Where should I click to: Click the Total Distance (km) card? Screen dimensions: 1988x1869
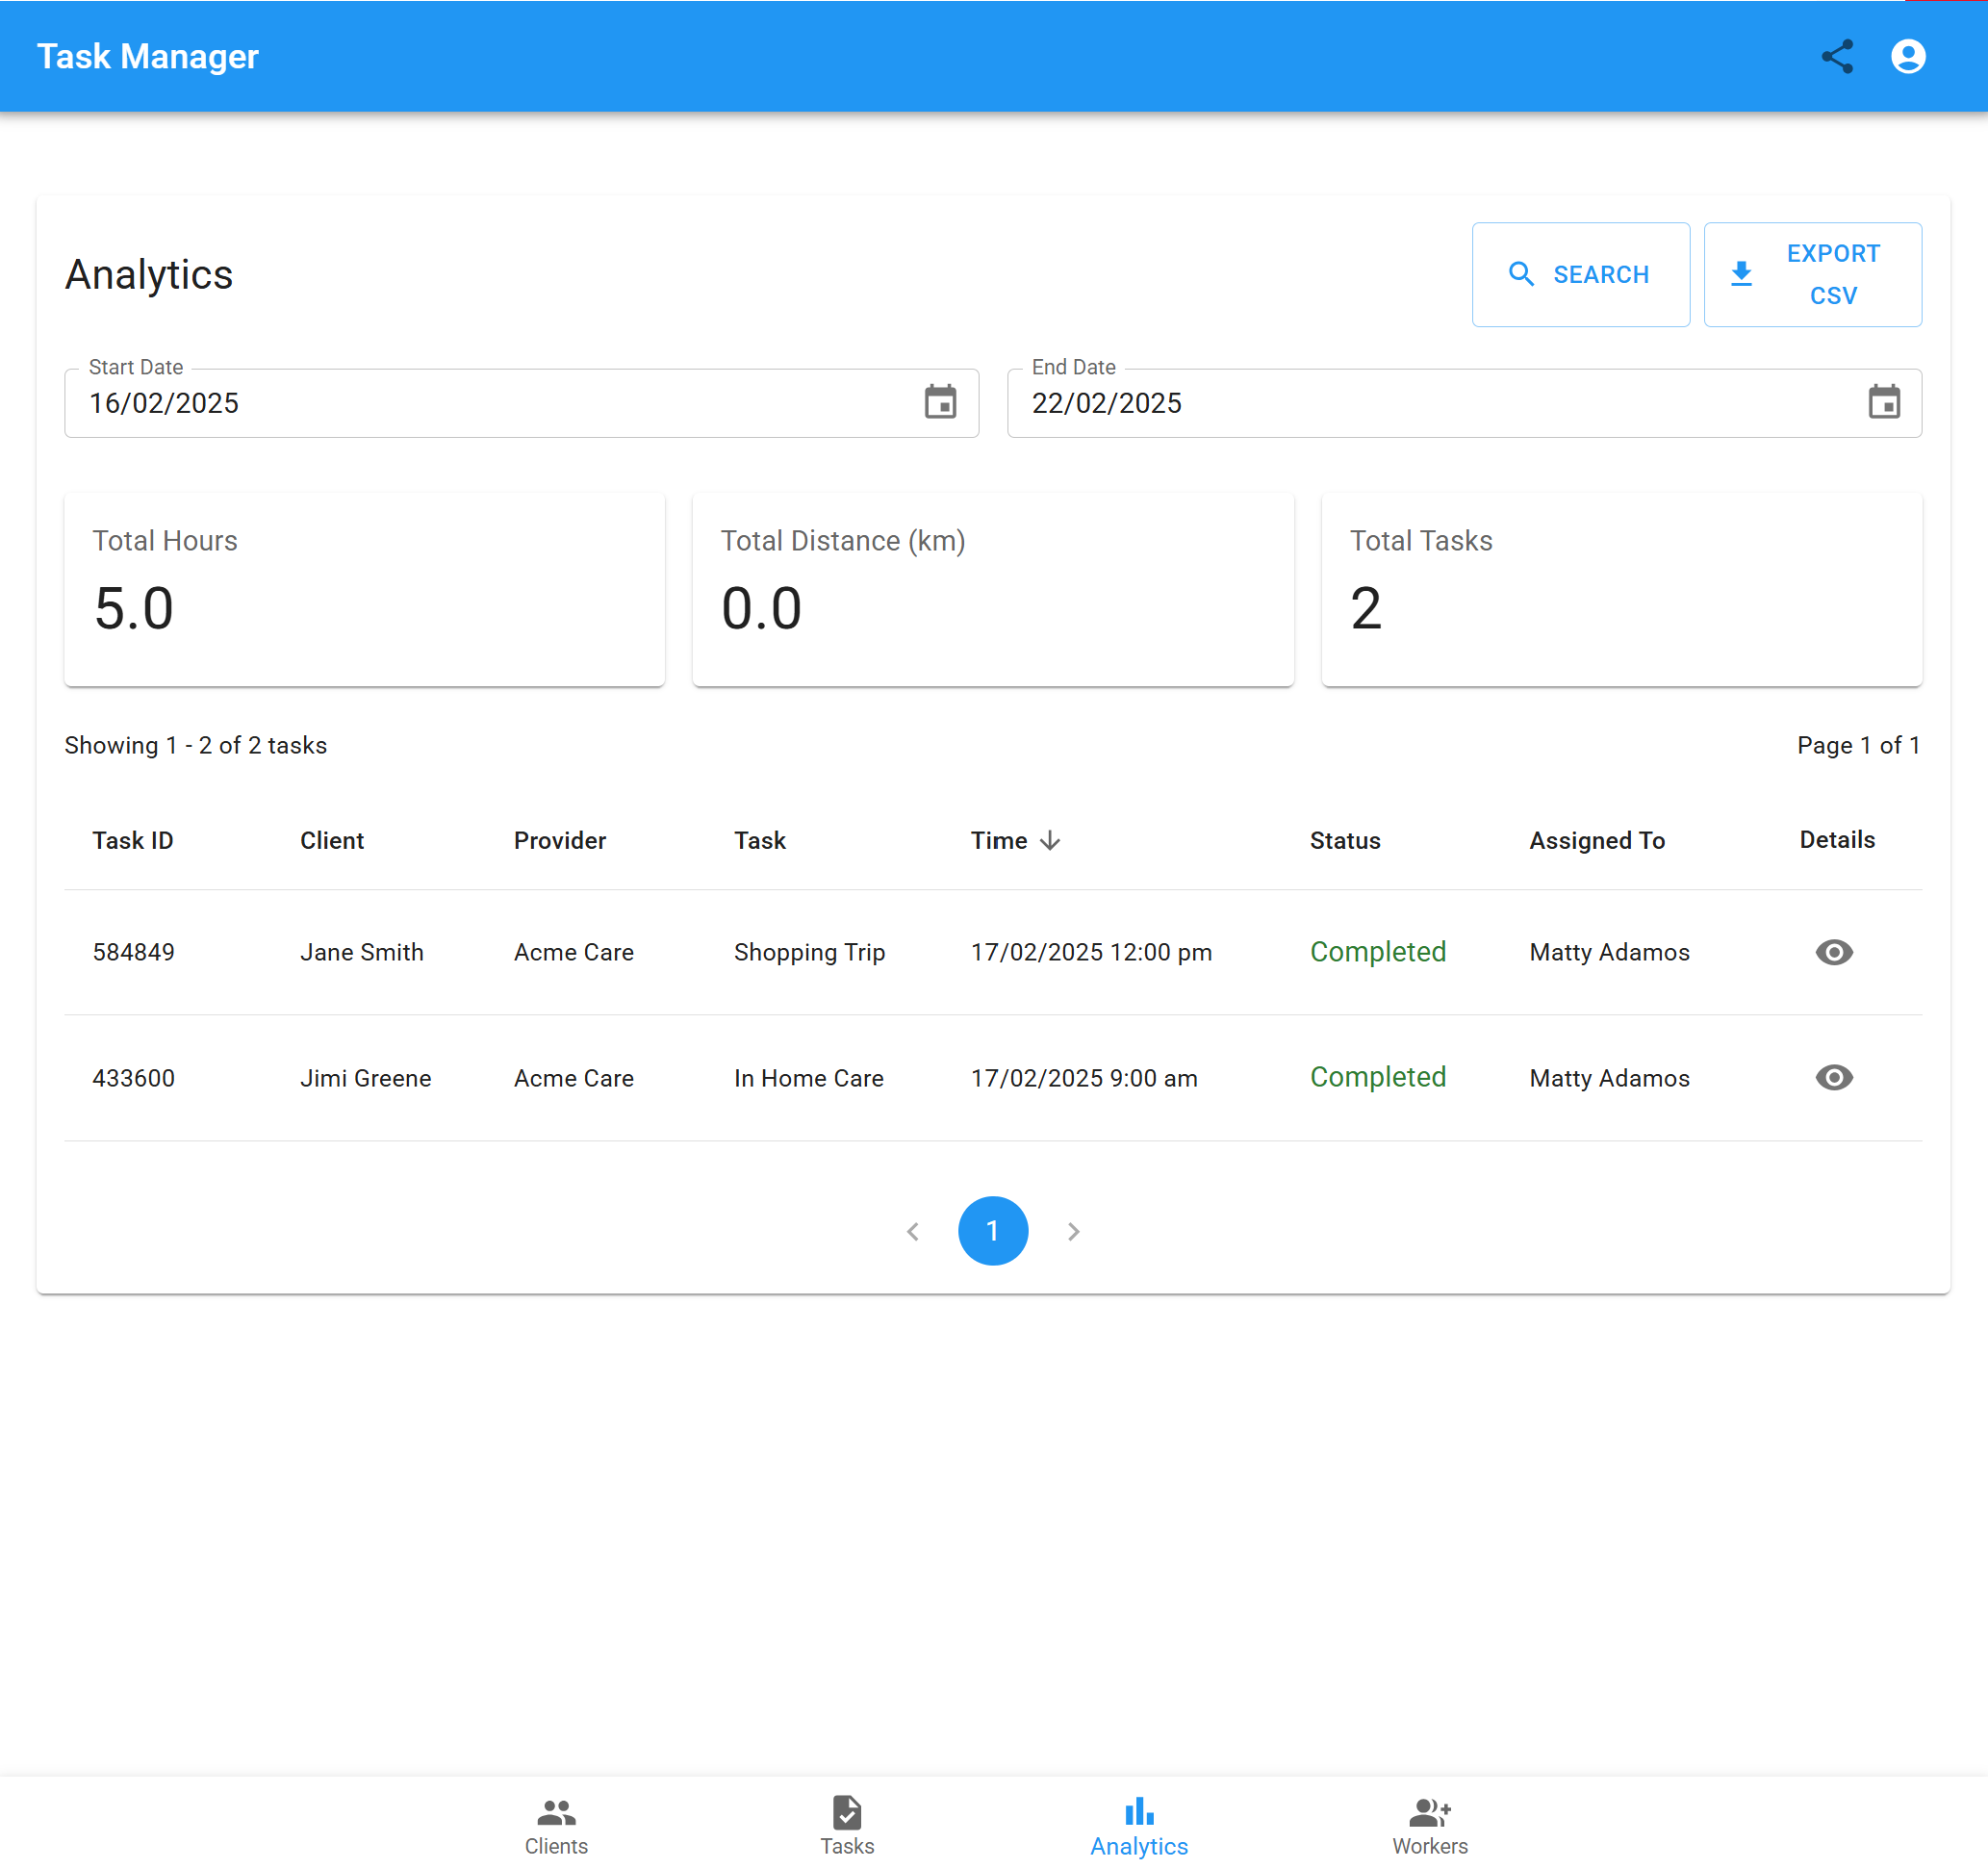click(x=993, y=589)
